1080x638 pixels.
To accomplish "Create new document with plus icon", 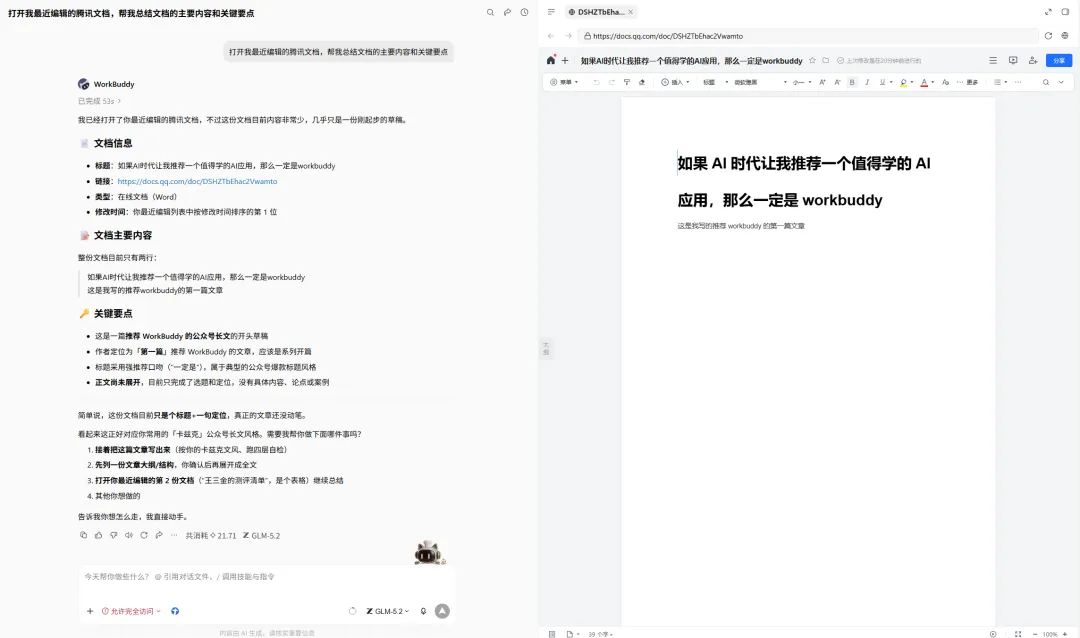I will pos(565,61).
